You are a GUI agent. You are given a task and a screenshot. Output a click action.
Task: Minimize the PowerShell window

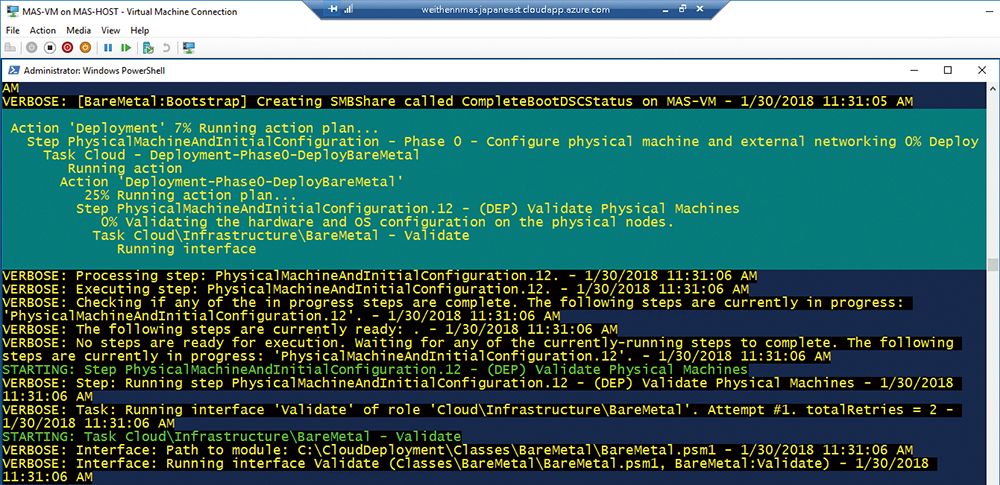coord(912,70)
